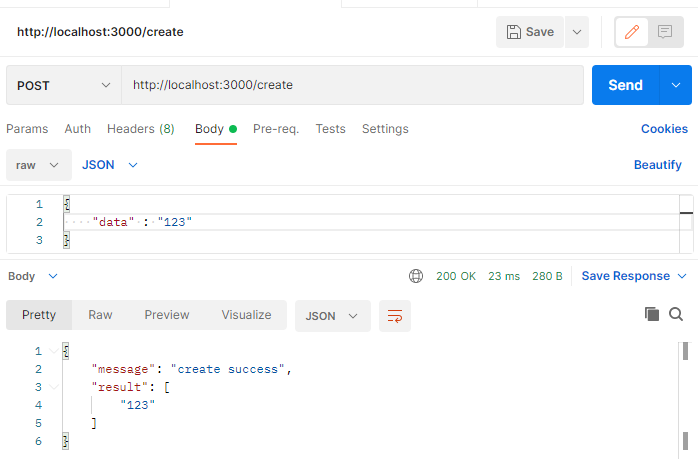Open search in response with magnifier icon
Viewport: 698px width, 459px height.
click(x=676, y=314)
